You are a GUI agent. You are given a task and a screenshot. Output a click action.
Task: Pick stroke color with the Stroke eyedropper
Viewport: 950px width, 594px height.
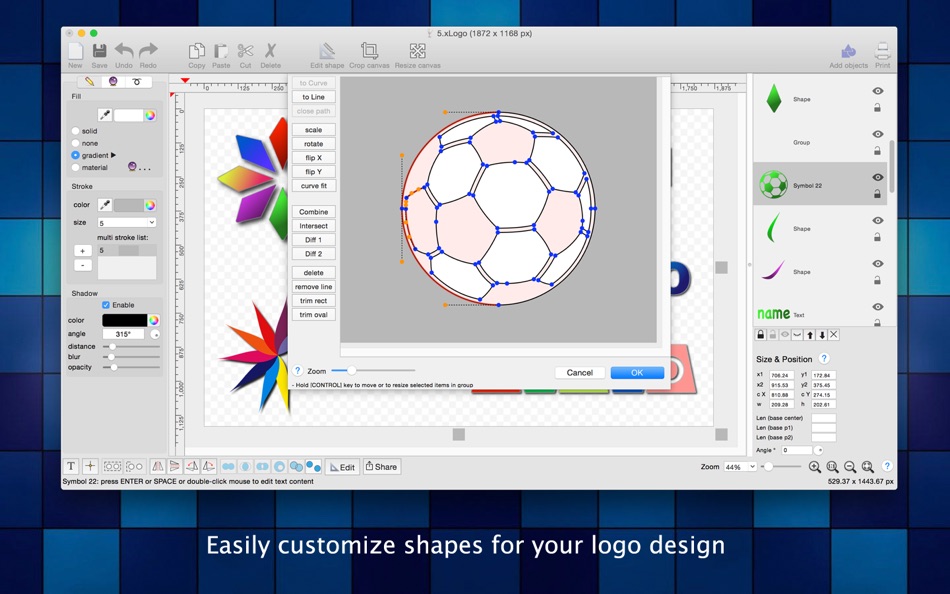(x=105, y=205)
